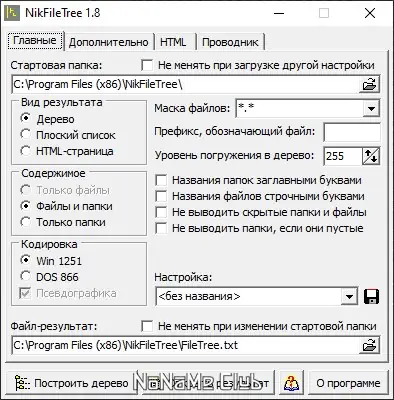Image resolution: width=394 pixels, height=400 pixels.
Task: Check Не менять при загрузке другой настройки
Action: pyautogui.click(x=258, y=65)
